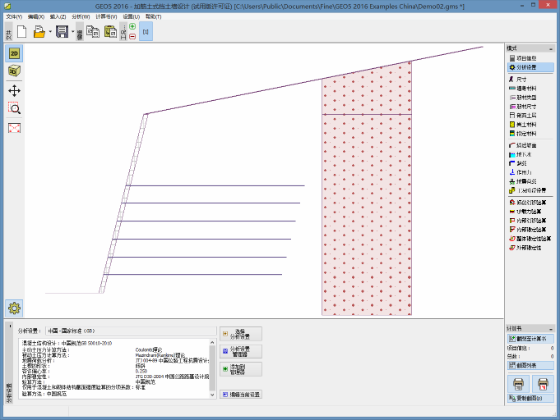The image size is (560, 420).
Task: Open the 文件 (File) menu
Action: [x=14, y=16]
